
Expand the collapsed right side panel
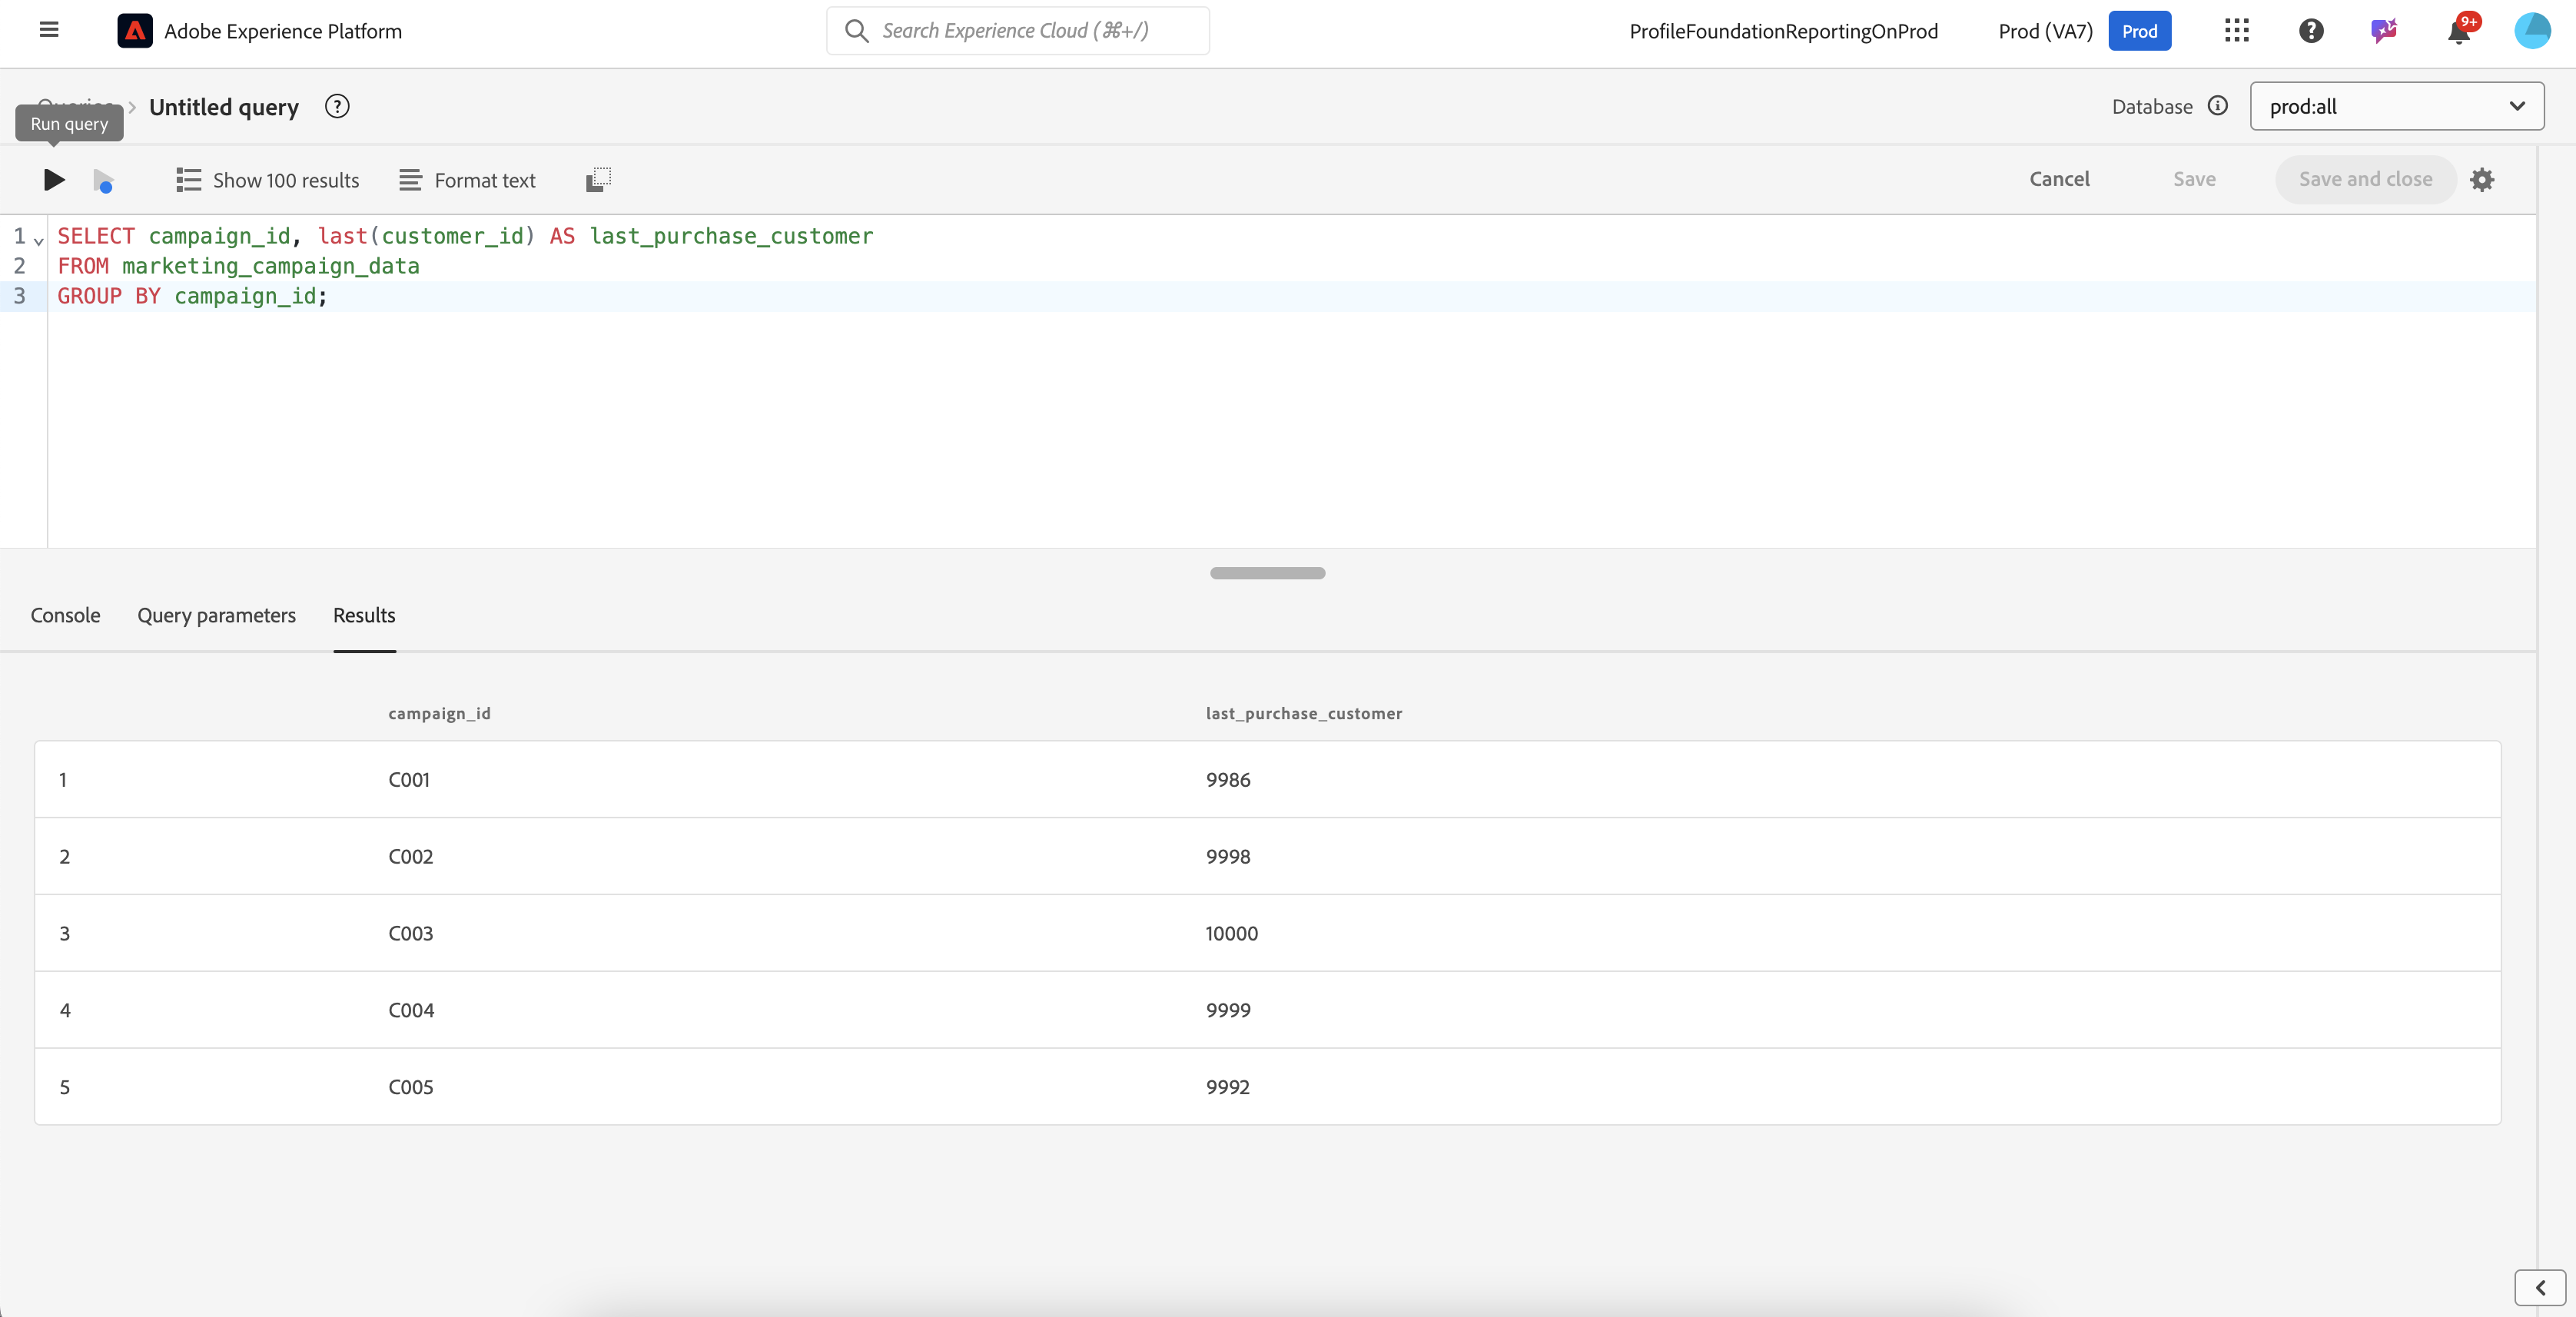[x=2539, y=1287]
